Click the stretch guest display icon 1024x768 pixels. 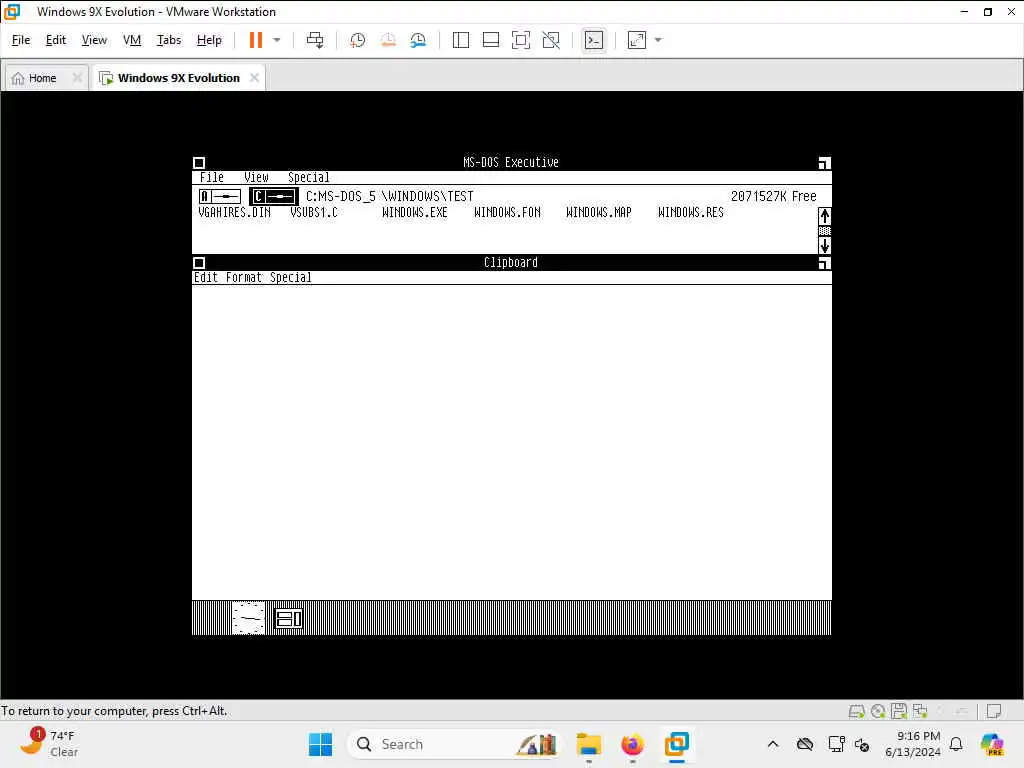(x=637, y=40)
